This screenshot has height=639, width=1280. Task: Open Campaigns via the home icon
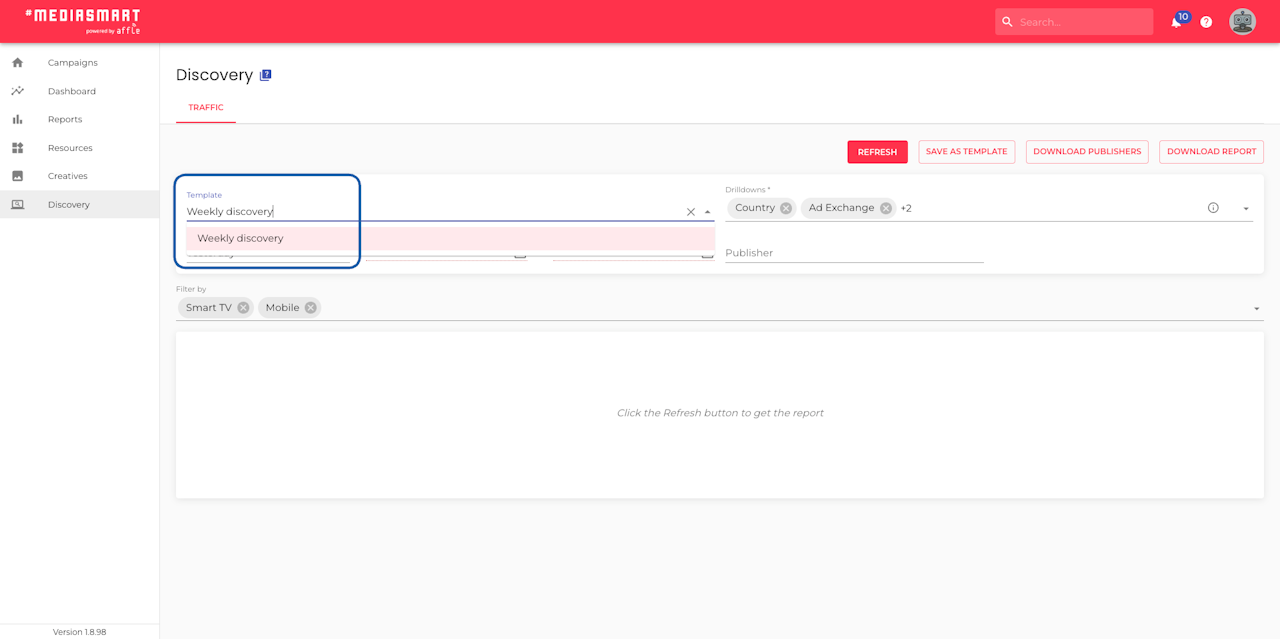(x=17, y=63)
